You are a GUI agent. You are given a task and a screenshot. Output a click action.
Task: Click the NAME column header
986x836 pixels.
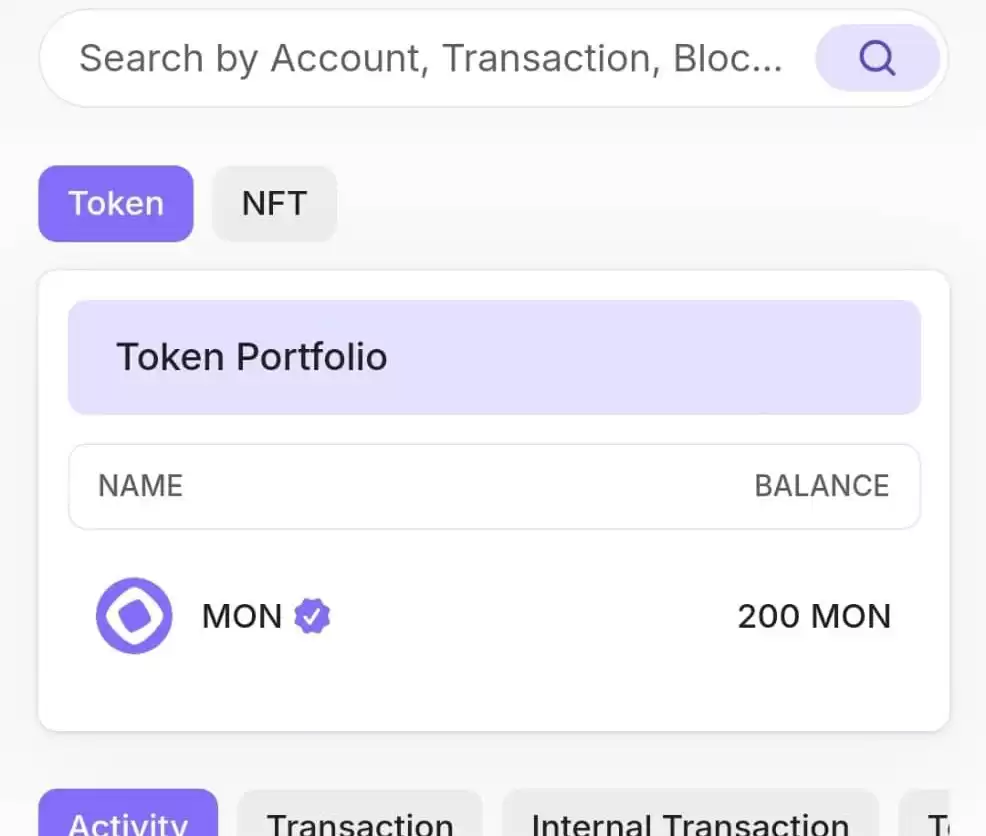point(140,486)
